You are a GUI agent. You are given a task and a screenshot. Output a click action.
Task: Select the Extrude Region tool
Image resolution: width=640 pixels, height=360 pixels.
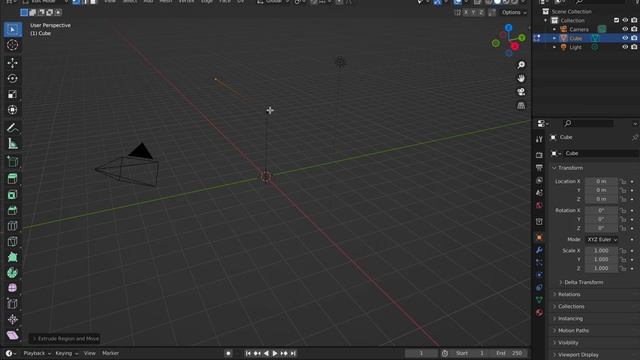pos(13,178)
